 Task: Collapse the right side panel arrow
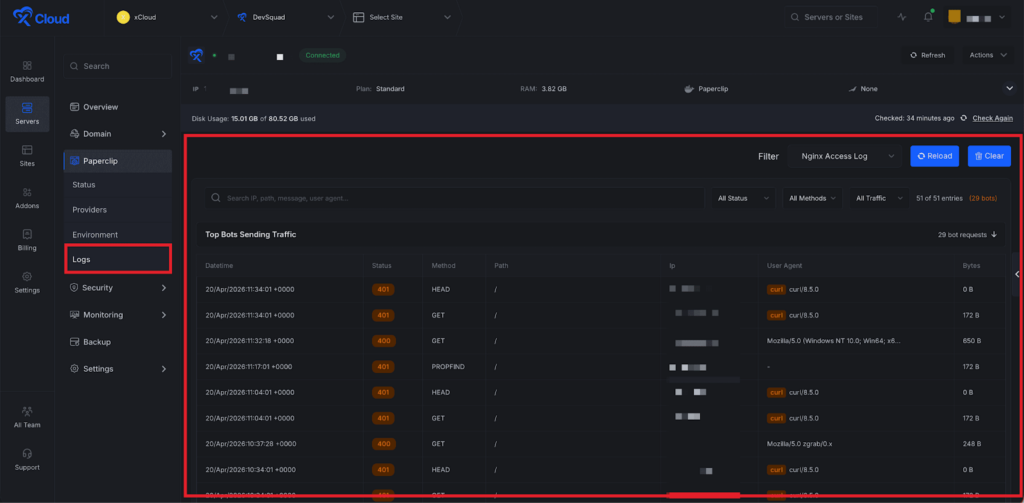tap(1017, 274)
